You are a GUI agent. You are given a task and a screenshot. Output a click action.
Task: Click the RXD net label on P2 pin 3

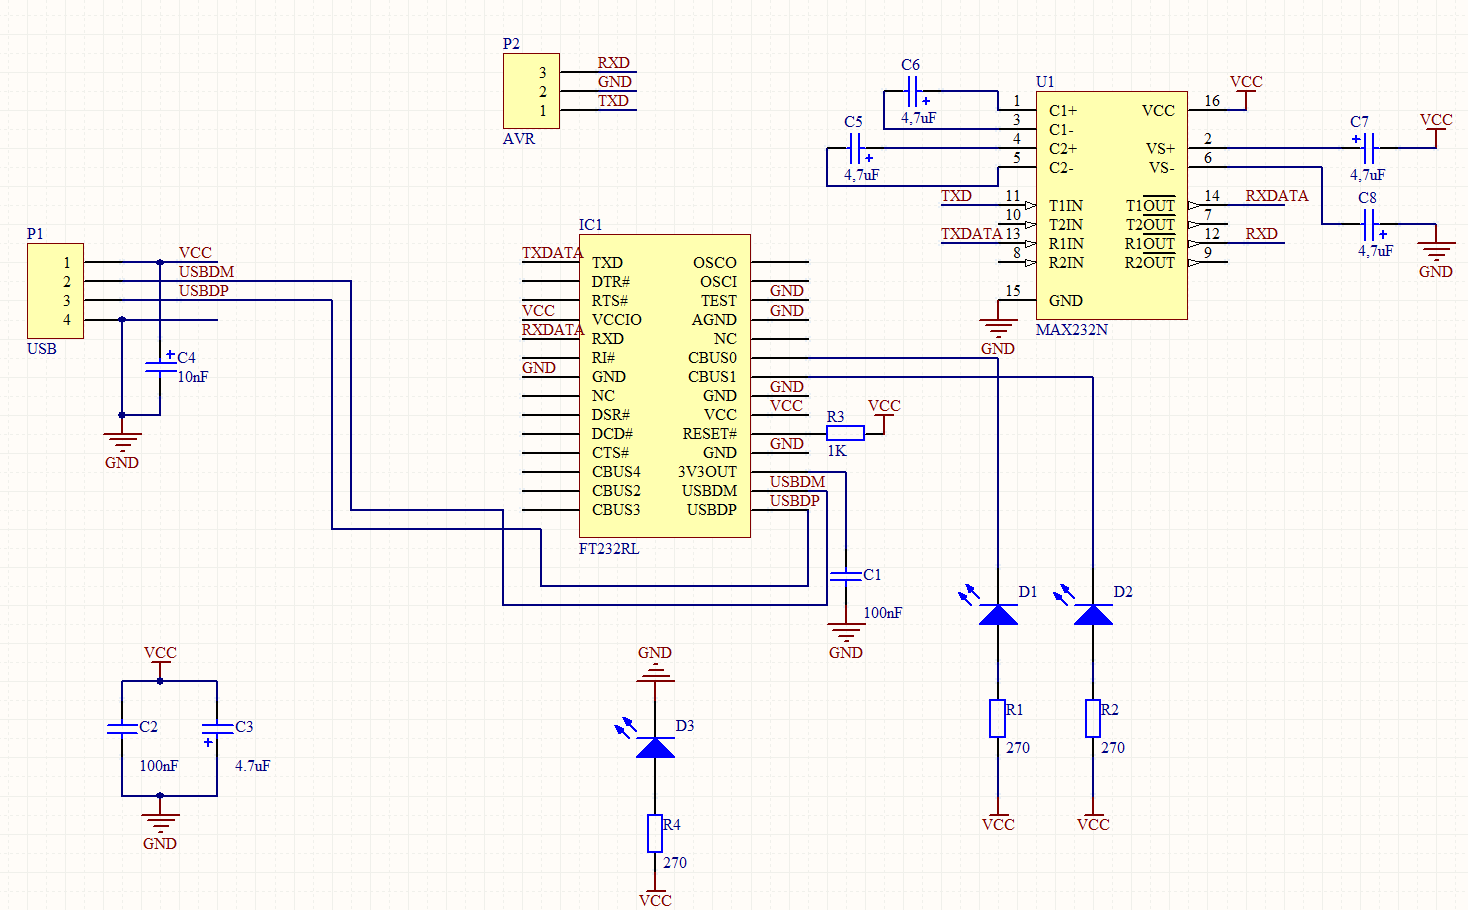click(x=613, y=63)
